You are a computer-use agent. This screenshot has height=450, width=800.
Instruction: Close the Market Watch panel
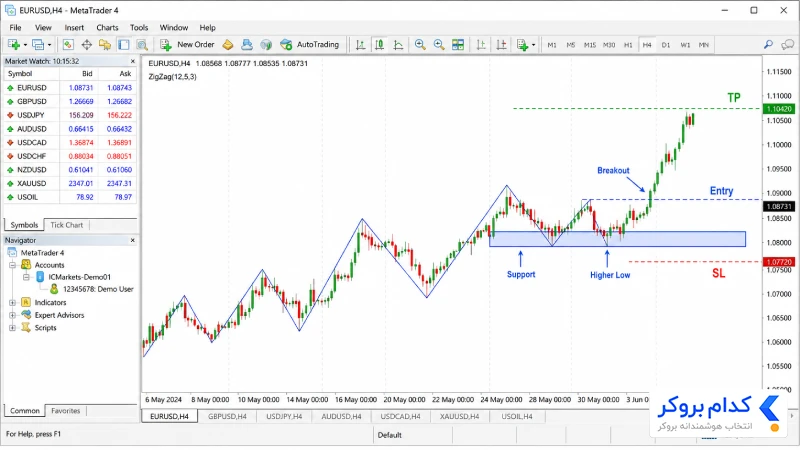(133, 61)
